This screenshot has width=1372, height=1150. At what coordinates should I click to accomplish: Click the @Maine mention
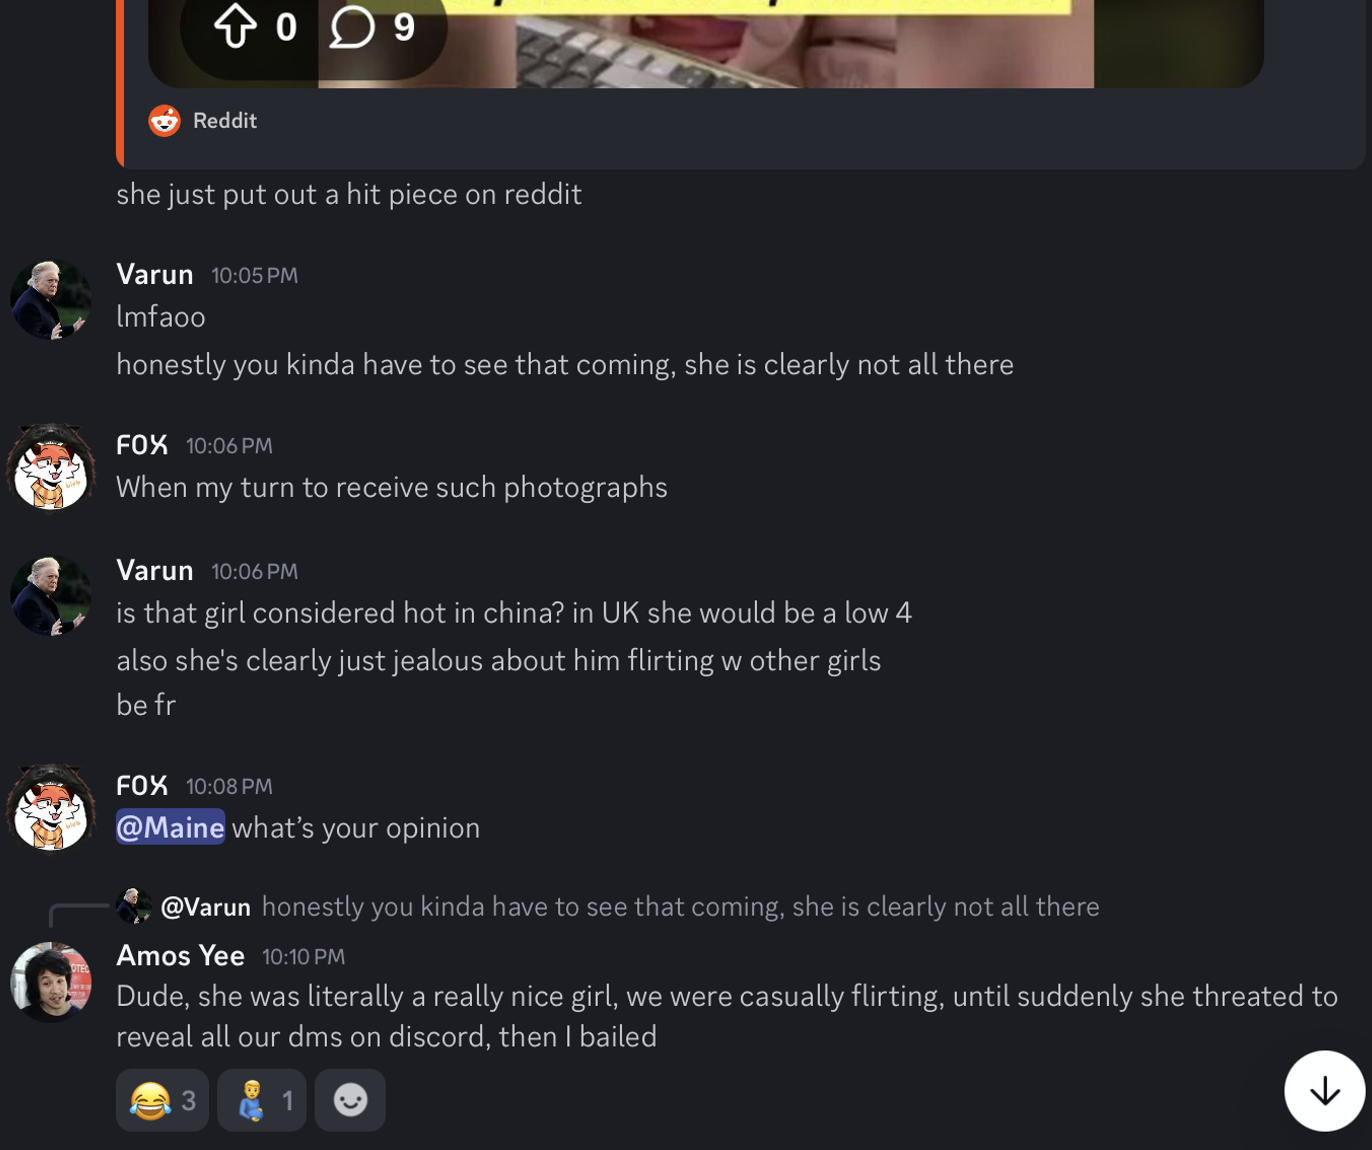[x=170, y=827]
